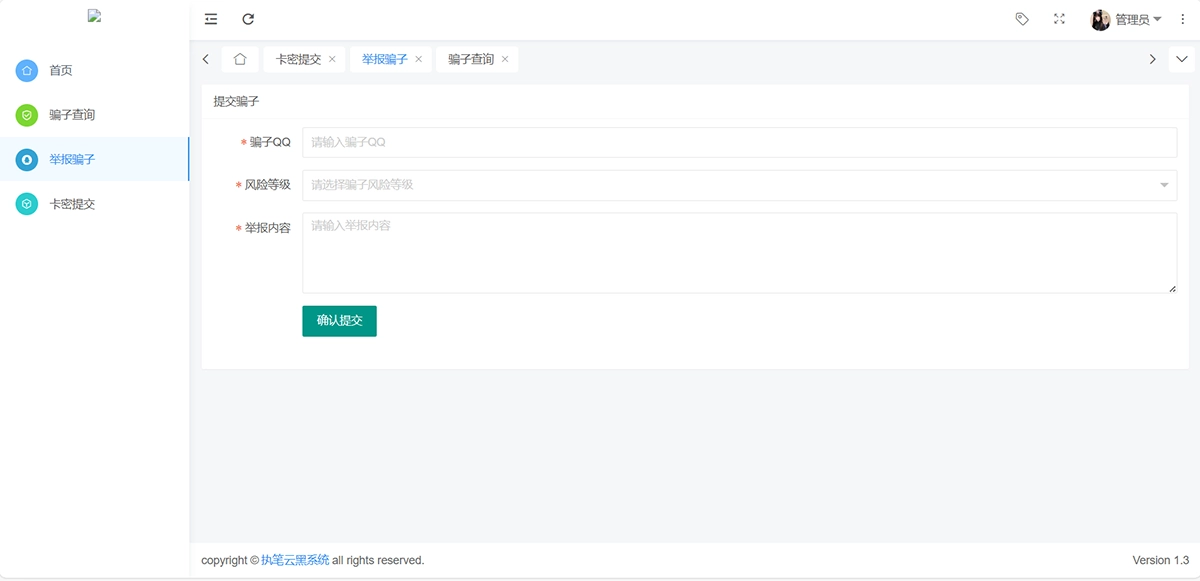Expand the 风险等级 dropdown
The width and height of the screenshot is (1200, 581).
pyautogui.click(x=739, y=185)
